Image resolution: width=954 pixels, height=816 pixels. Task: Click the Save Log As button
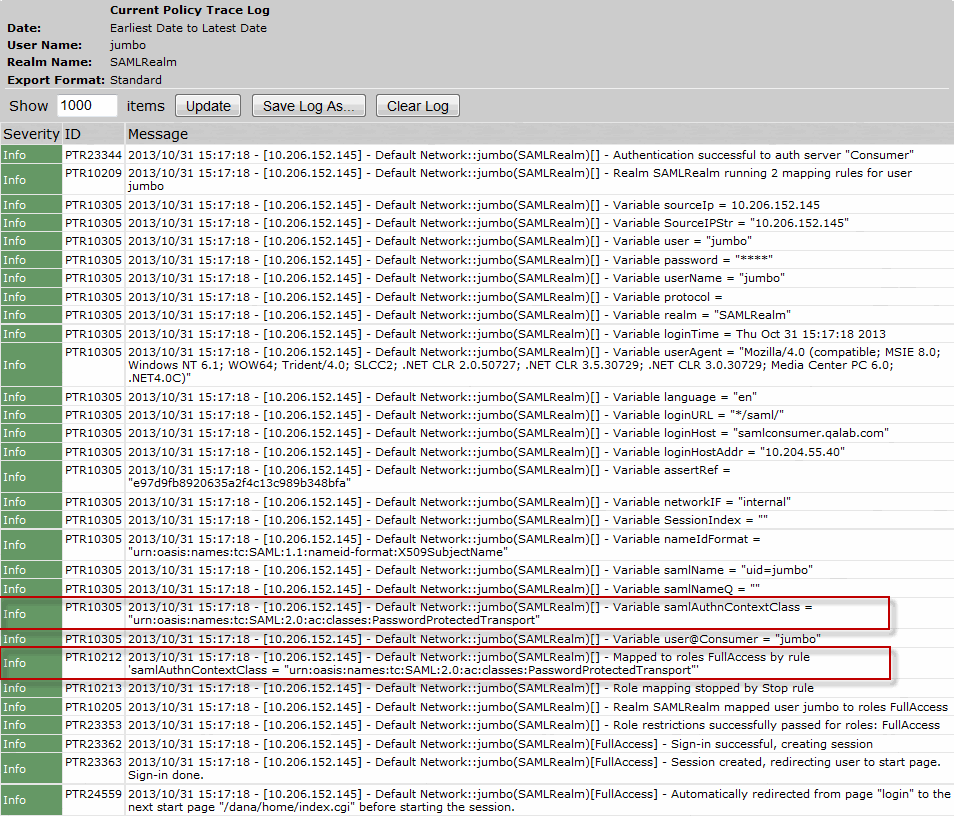point(308,106)
